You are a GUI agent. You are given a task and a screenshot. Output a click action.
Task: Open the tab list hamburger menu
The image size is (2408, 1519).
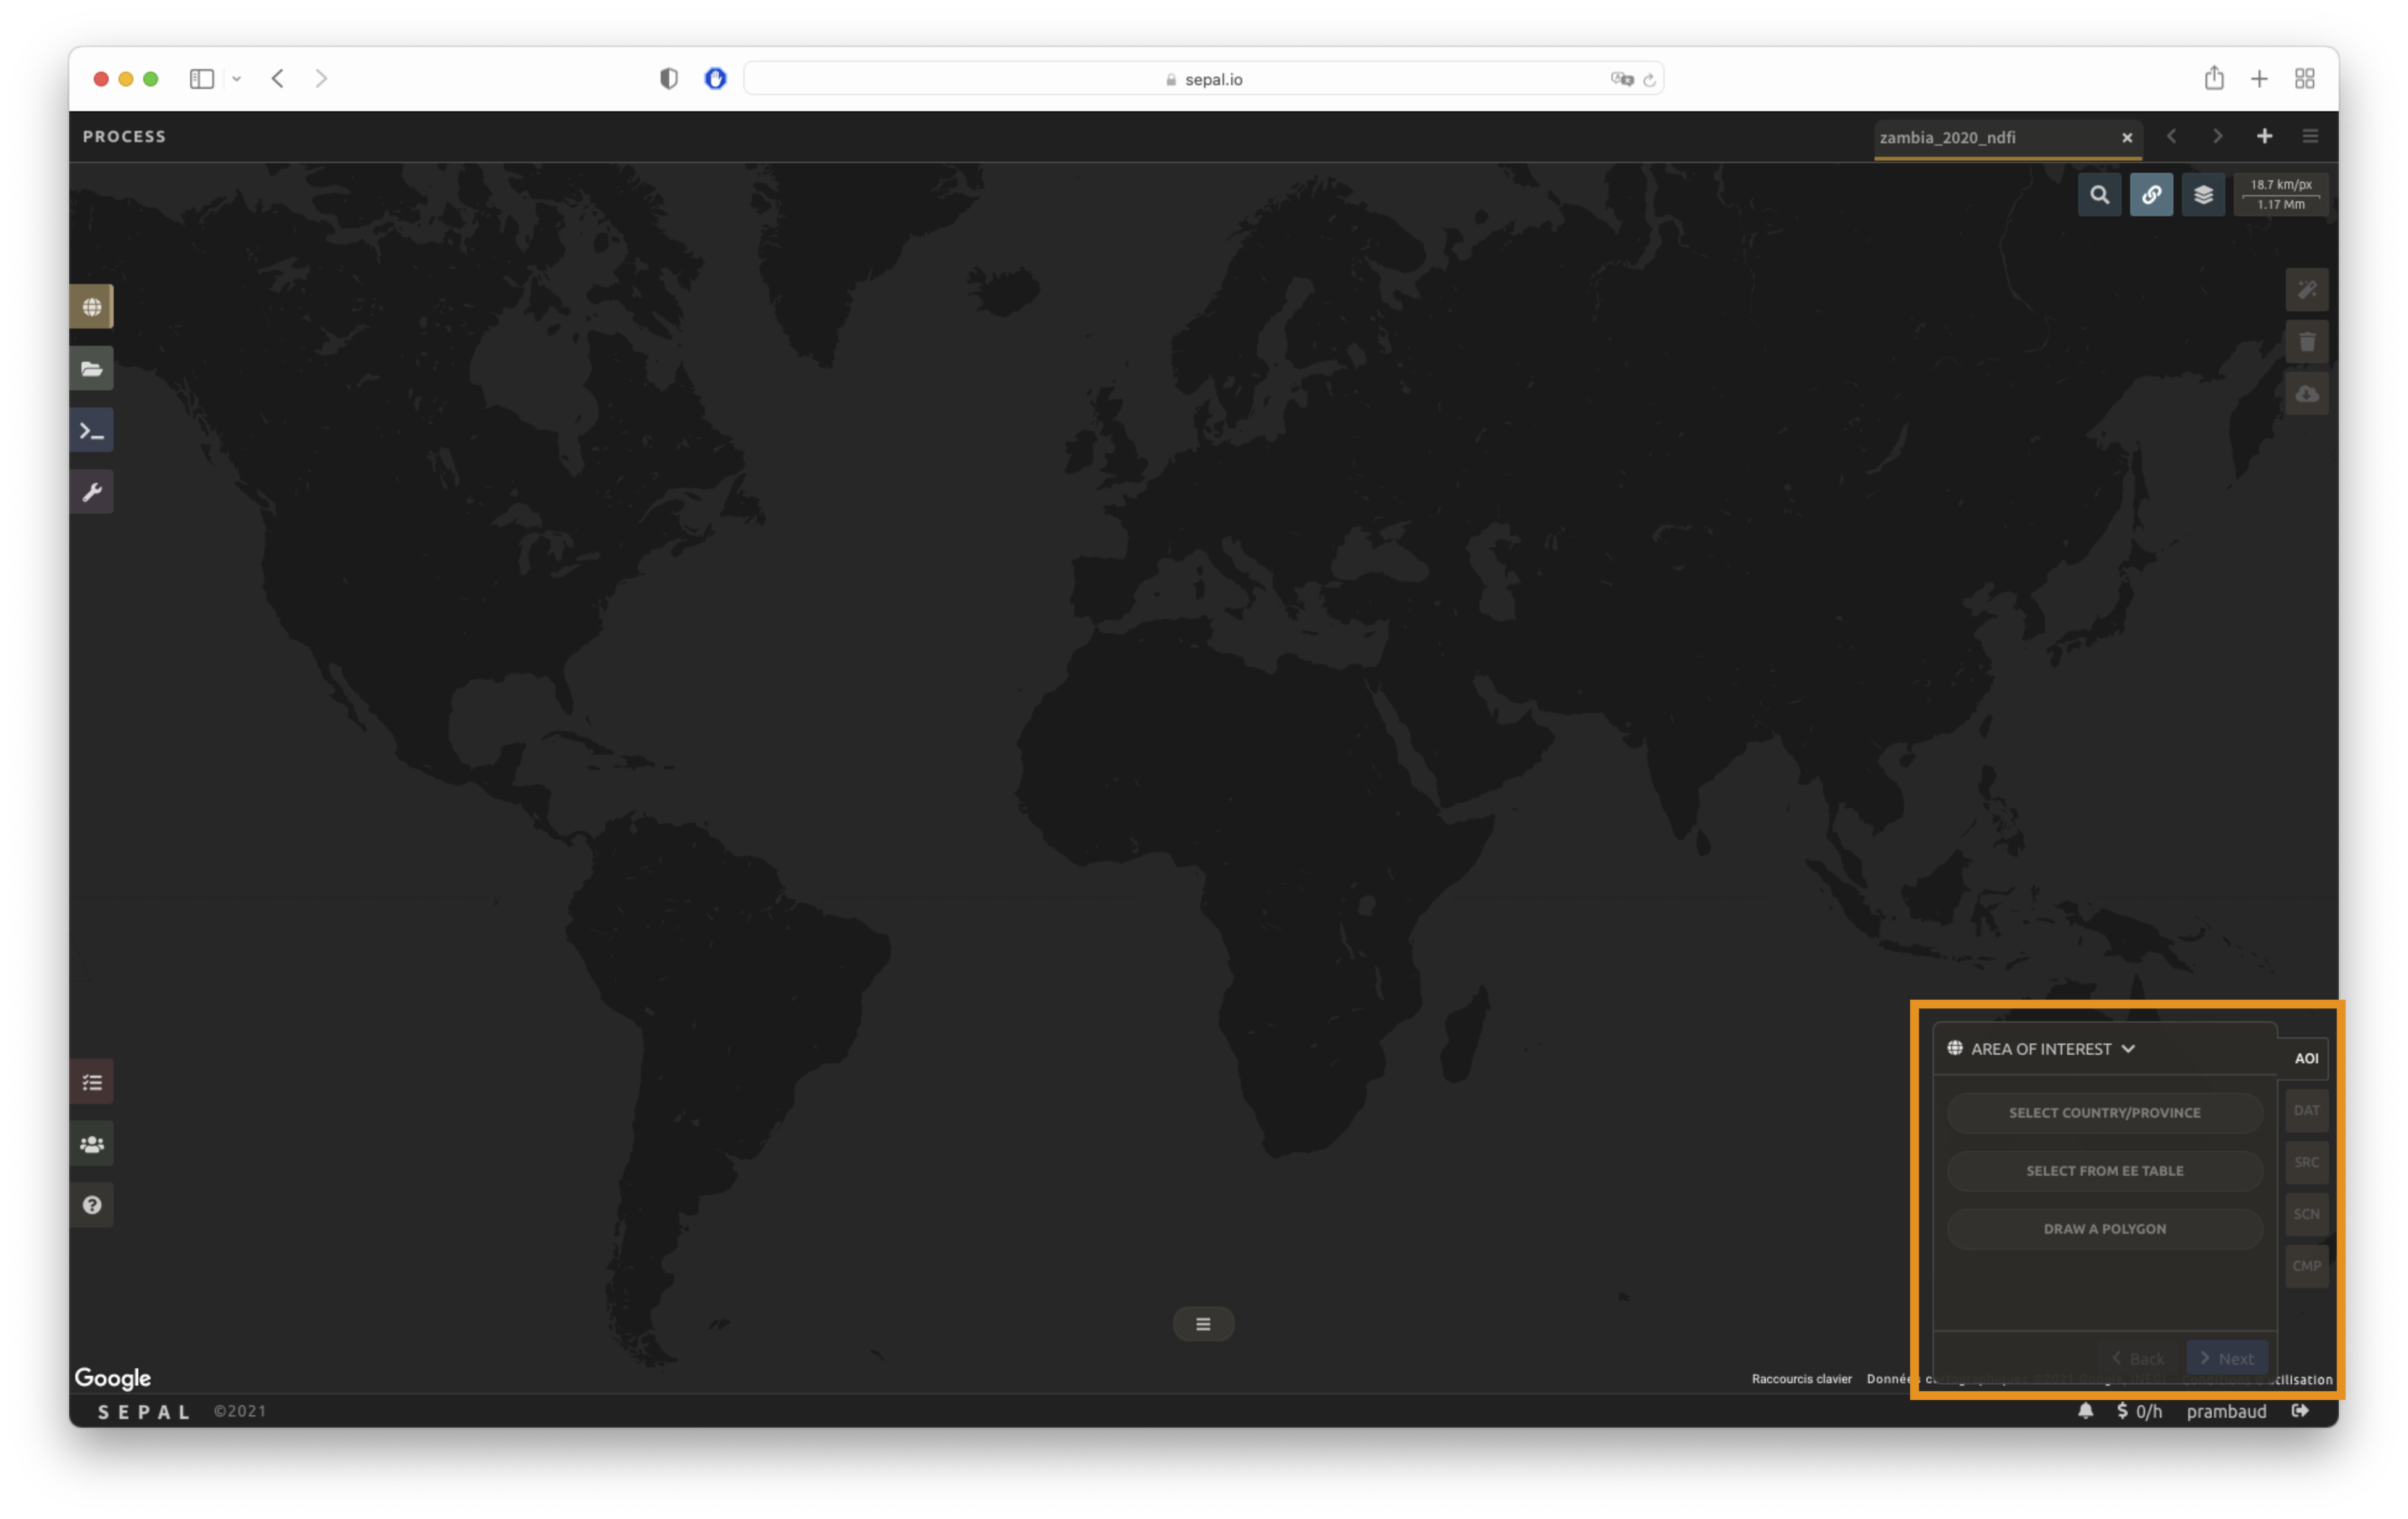pos(2310,136)
